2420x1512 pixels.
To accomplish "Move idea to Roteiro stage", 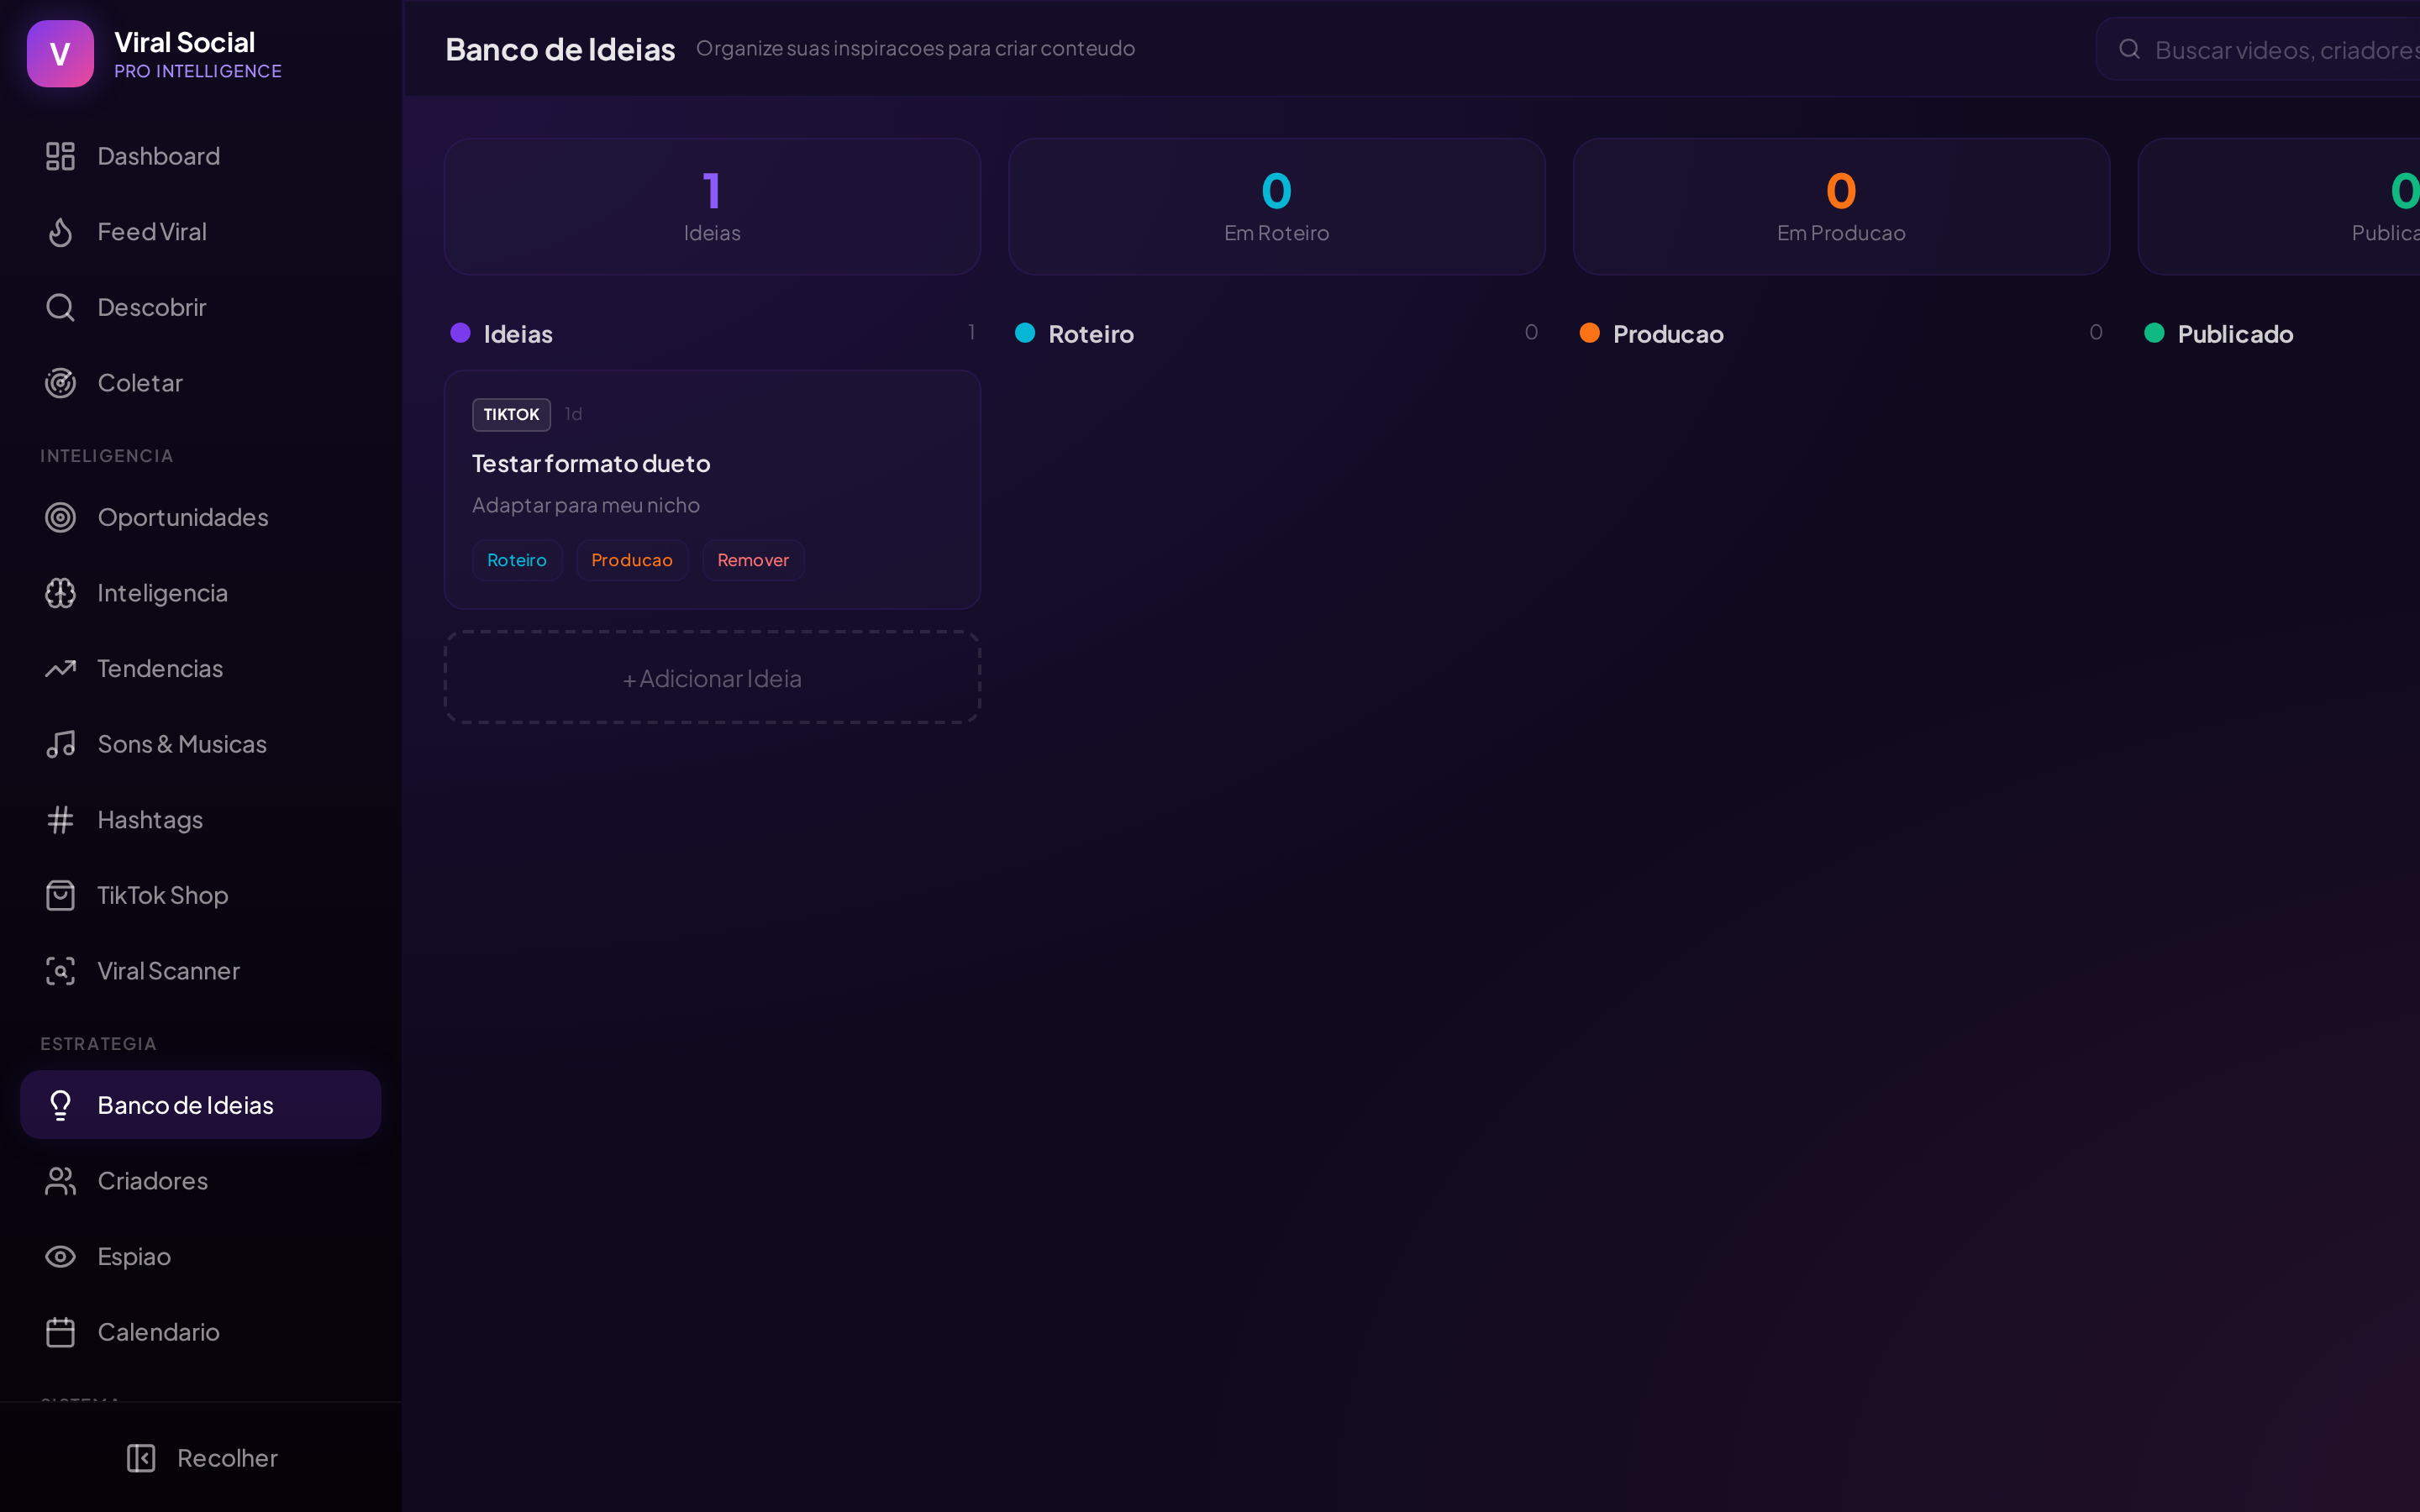I will click(x=517, y=560).
